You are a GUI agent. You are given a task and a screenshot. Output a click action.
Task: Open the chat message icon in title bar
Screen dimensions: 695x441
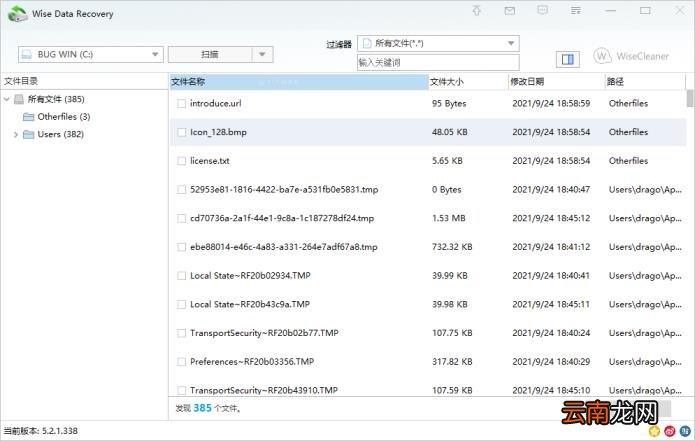click(543, 10)
